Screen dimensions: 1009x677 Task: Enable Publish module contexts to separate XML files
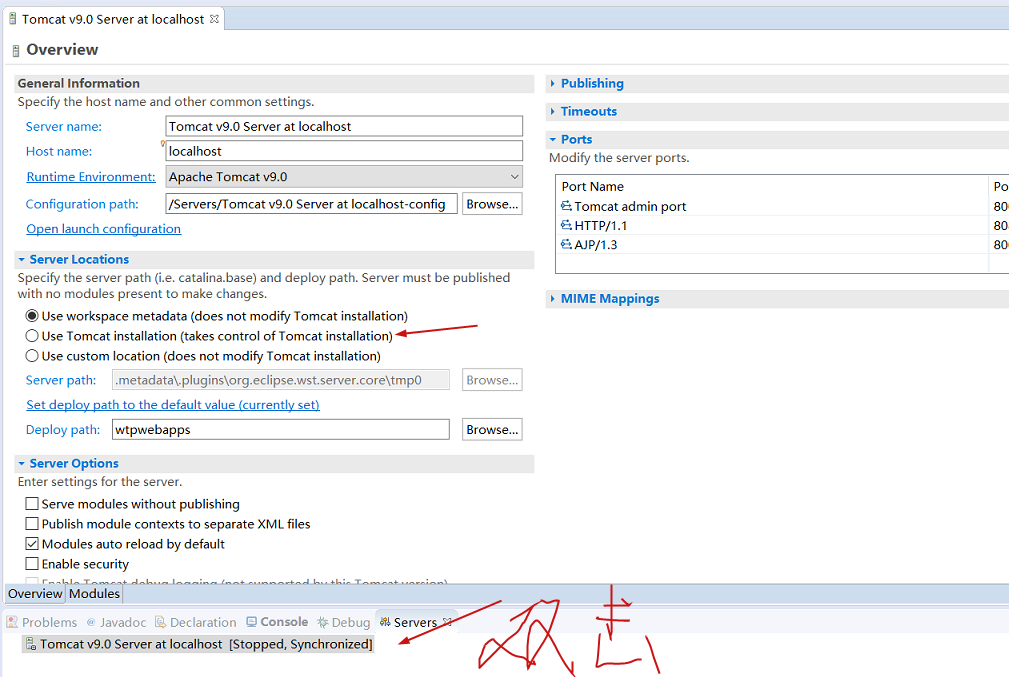click(32, 523)
